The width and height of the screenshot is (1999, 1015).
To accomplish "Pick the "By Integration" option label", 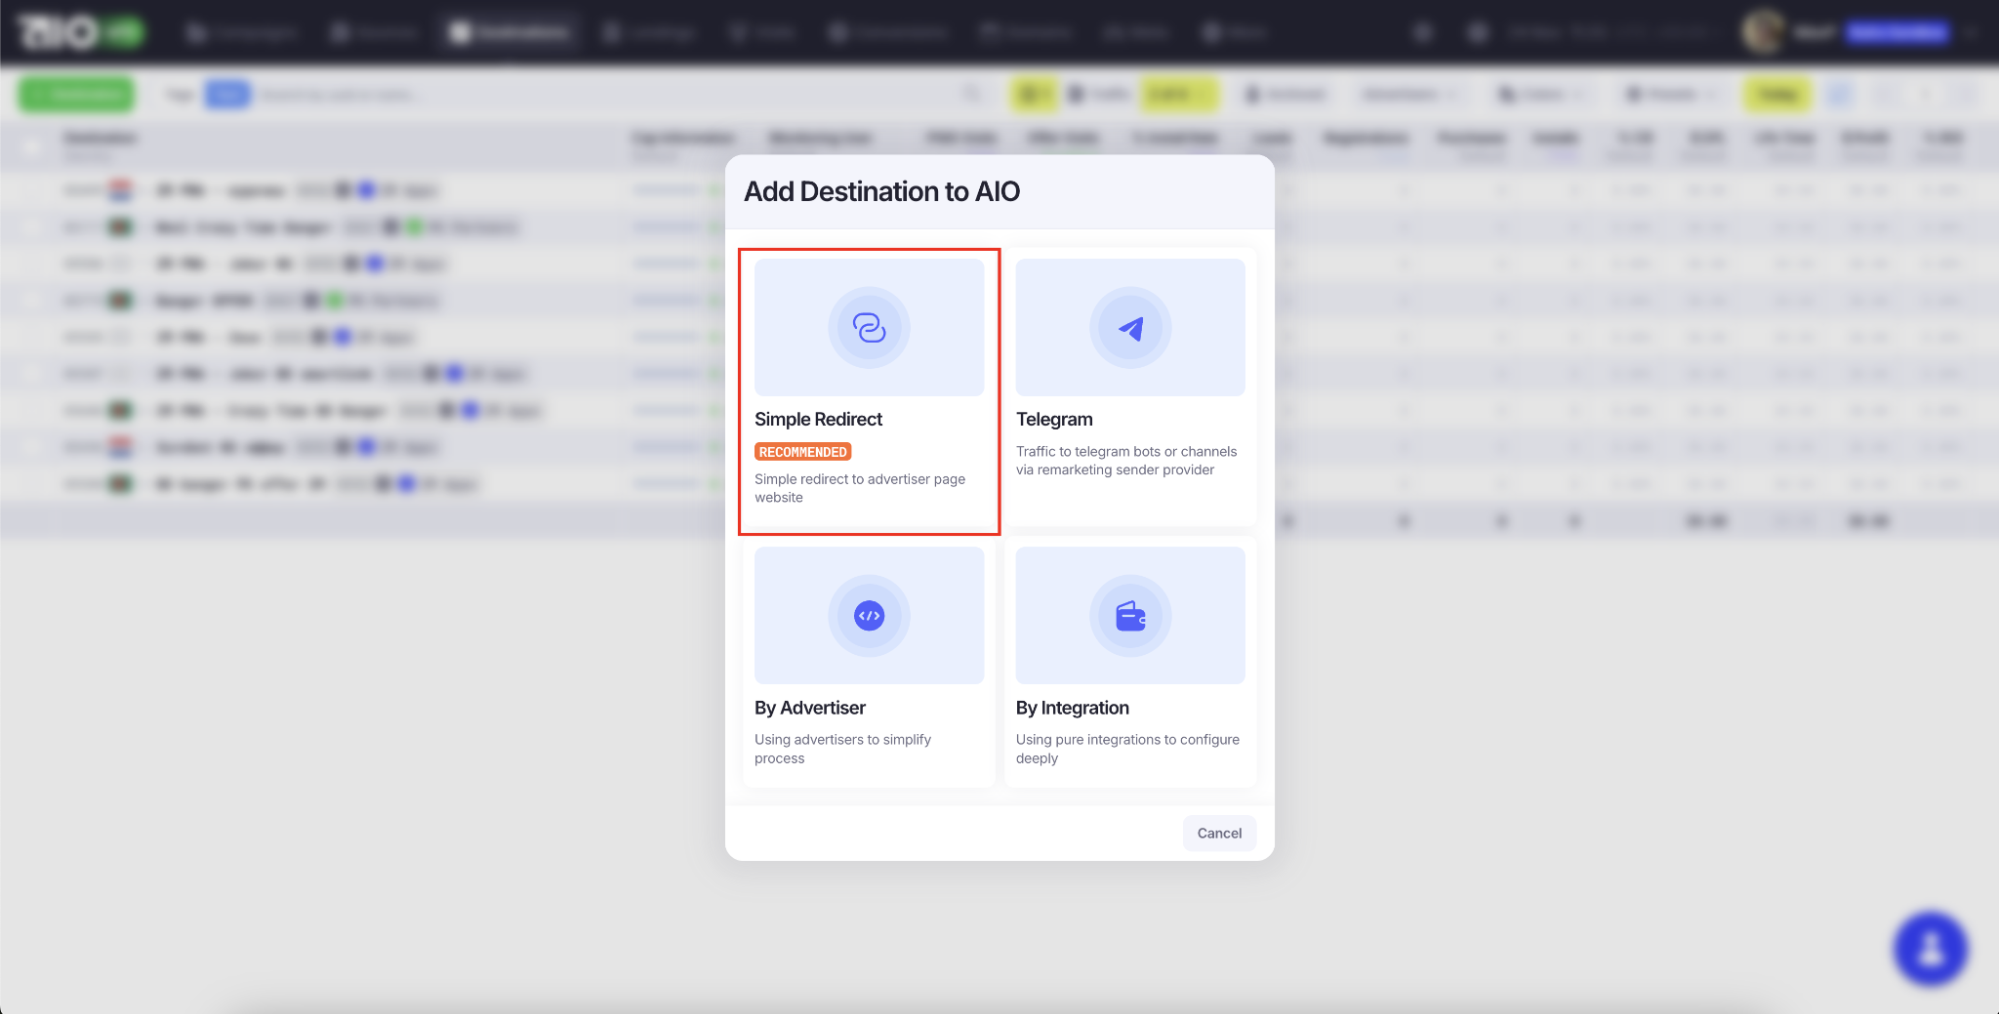I will point(1072,708).
